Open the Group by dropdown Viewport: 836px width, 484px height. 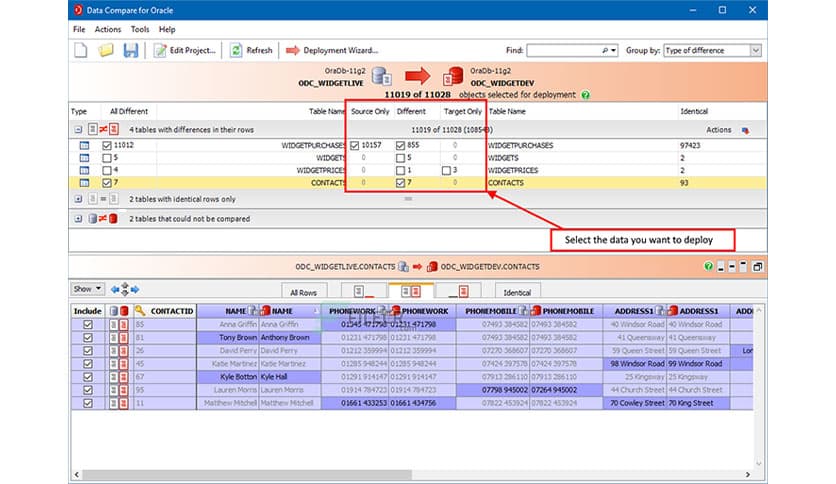click(x=755, y=50)
